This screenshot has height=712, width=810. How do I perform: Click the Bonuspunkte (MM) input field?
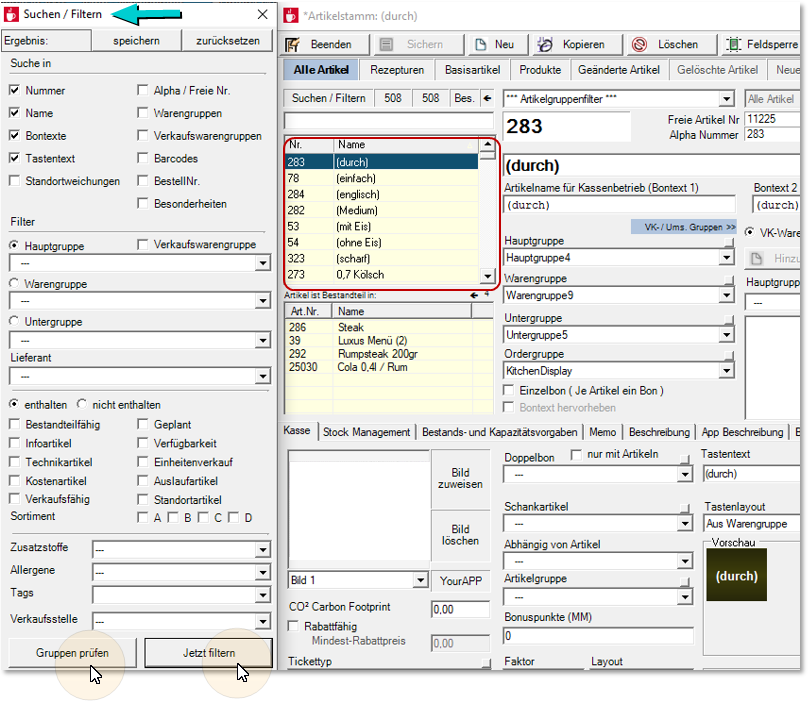(598, 636)
